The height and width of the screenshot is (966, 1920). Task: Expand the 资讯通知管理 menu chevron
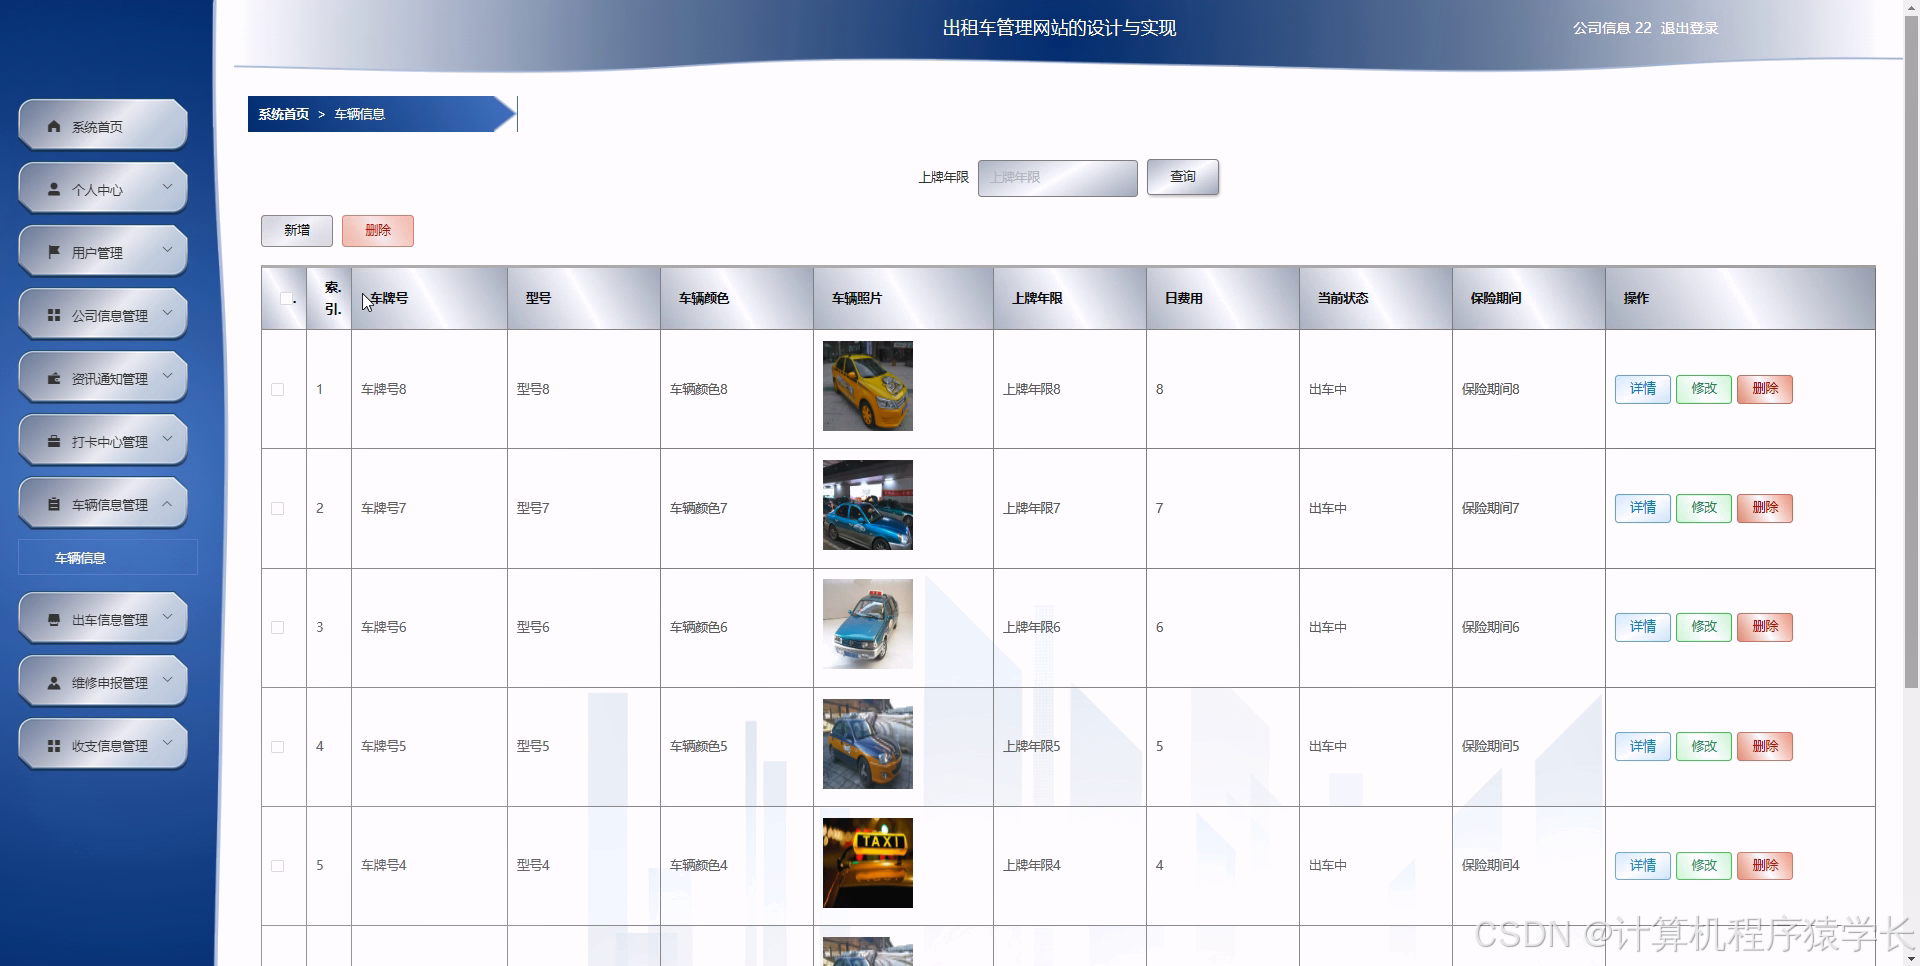(x=167, y=376)
